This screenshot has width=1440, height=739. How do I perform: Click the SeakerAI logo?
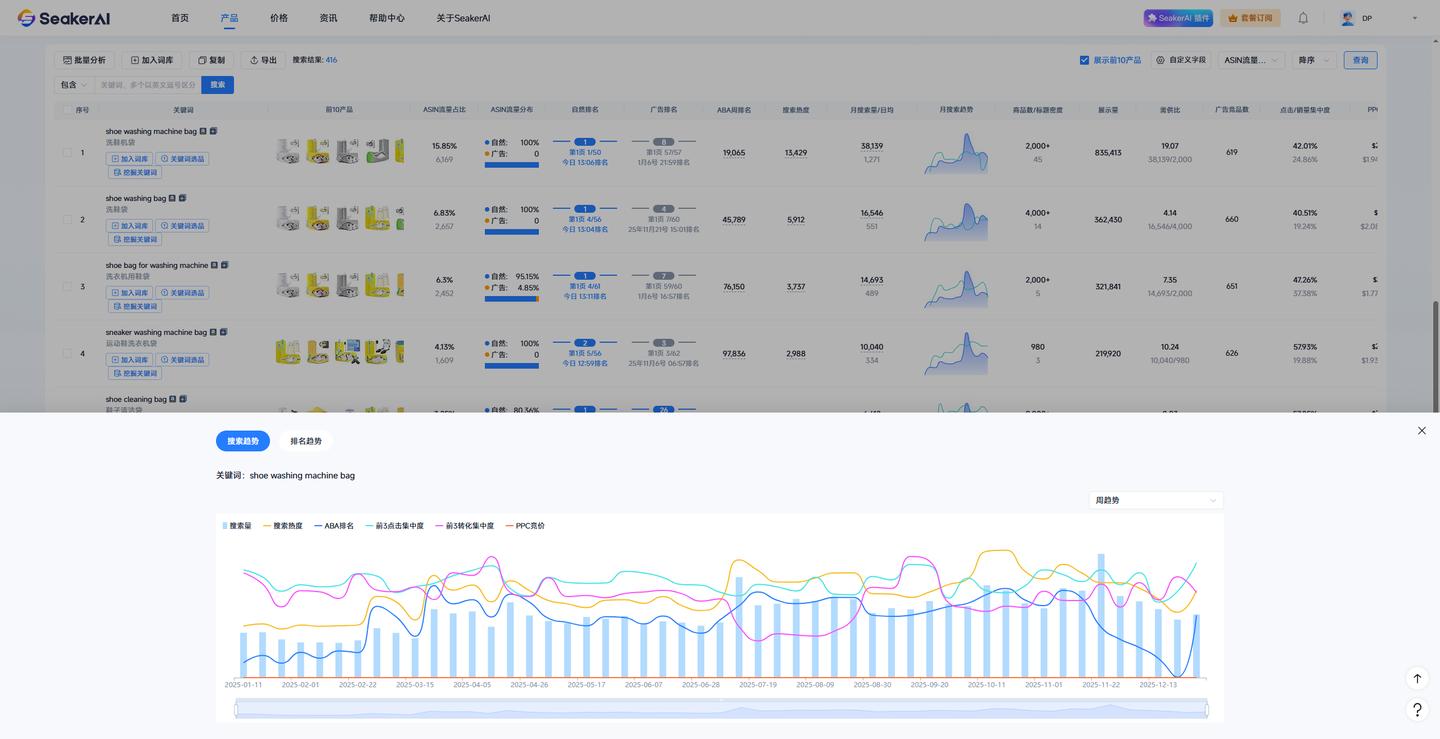(63, 18)
